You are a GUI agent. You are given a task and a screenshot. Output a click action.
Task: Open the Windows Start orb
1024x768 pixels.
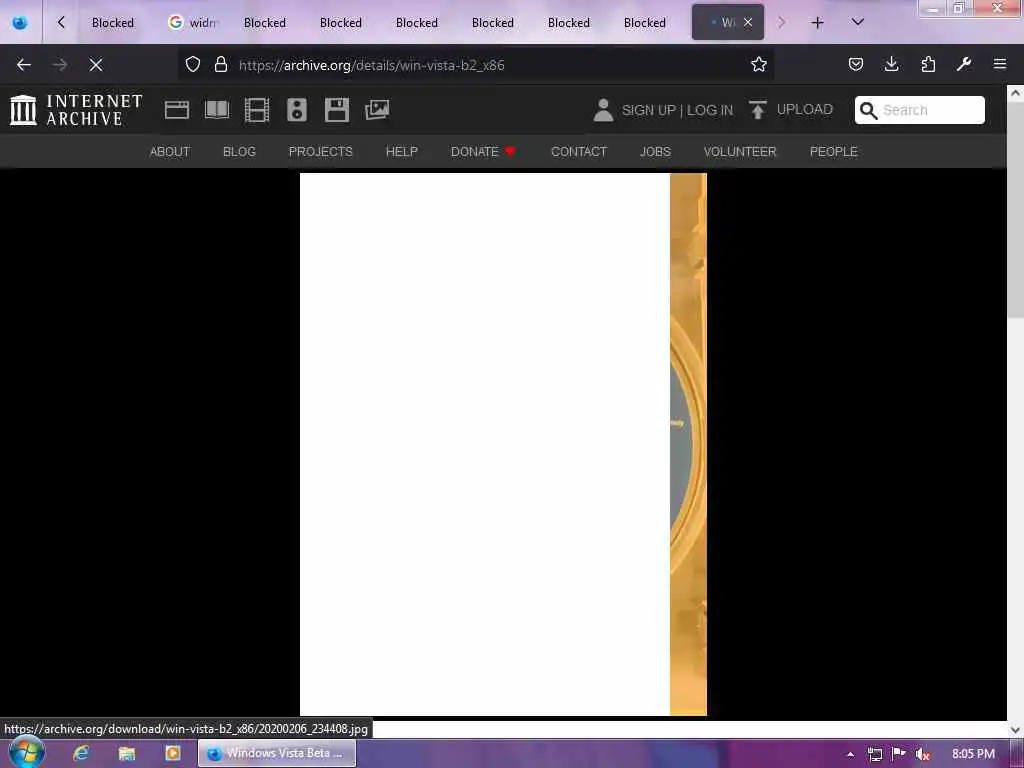click(x=26, y=753)
